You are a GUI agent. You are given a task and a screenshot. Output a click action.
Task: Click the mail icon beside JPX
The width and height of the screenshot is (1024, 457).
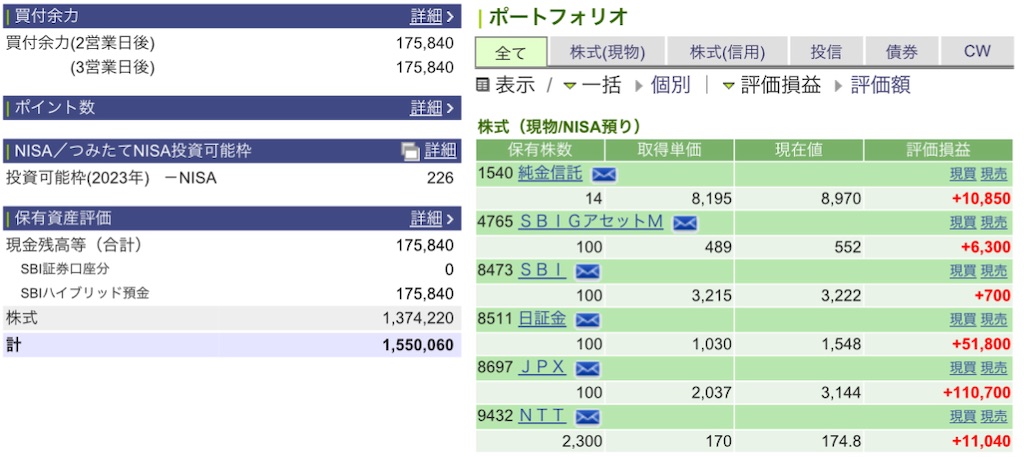tap(587, 368)
